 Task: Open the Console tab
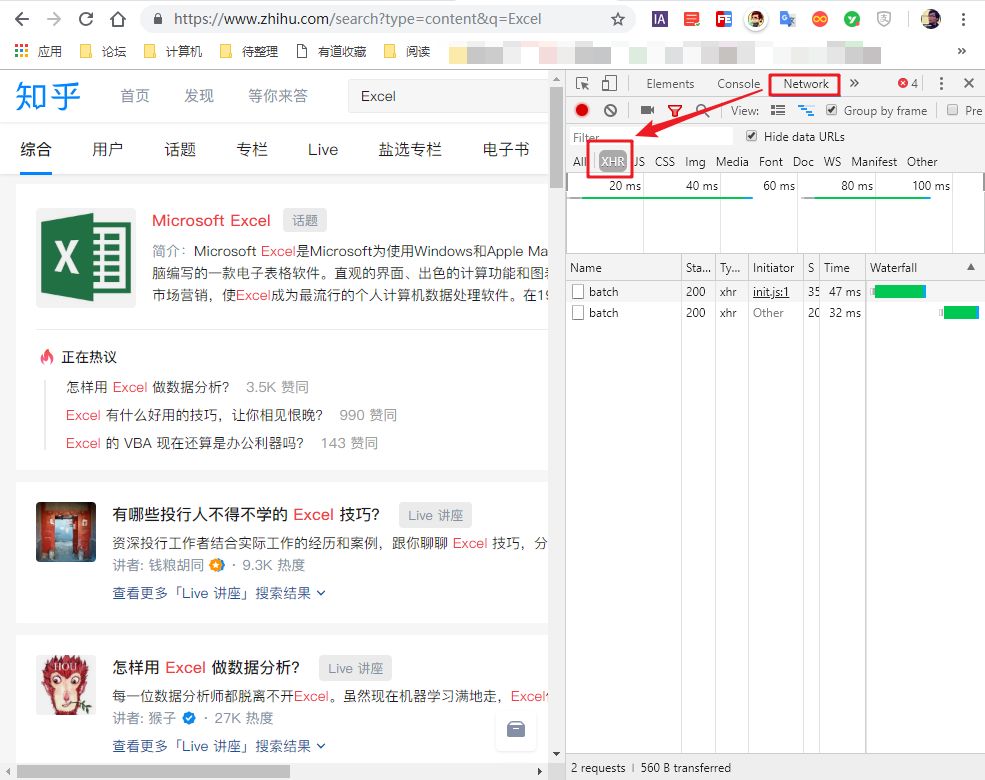click(738, 84)
